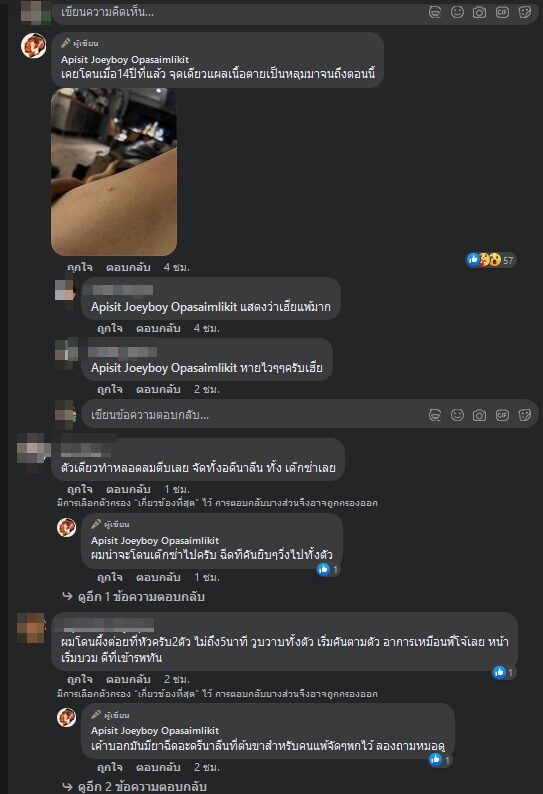
Task: Open the sticker icon in the top comment box
Action: 525,12
